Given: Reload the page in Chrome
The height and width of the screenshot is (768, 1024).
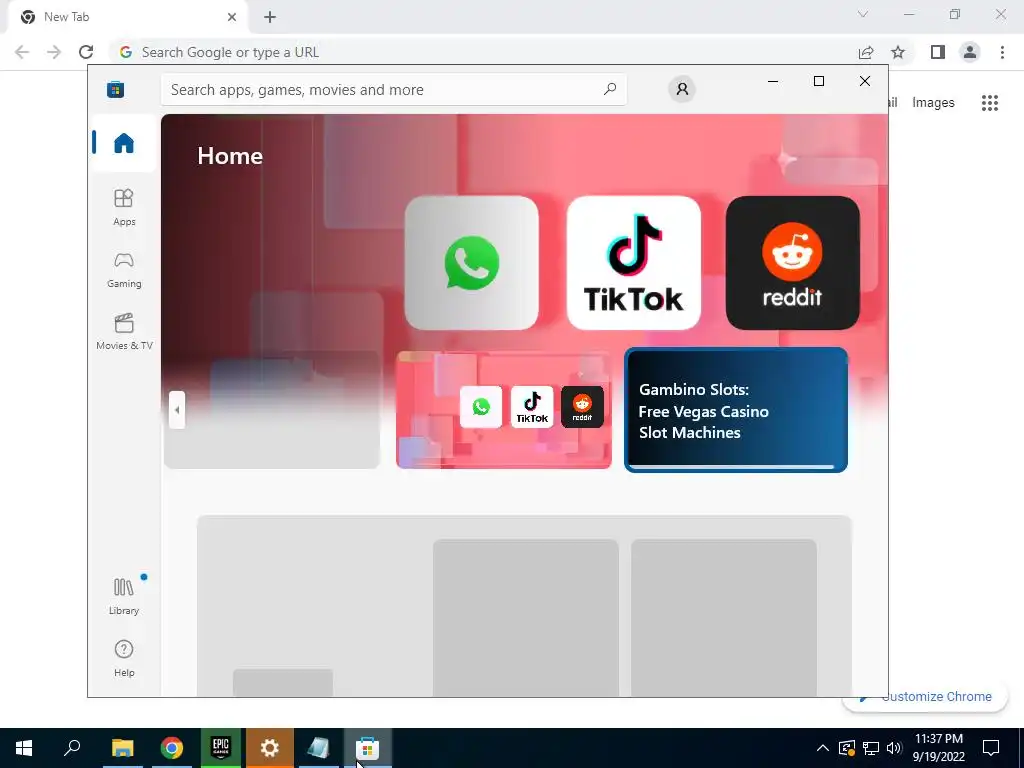Looking at the screenshot, I should (x=86, y=52).
